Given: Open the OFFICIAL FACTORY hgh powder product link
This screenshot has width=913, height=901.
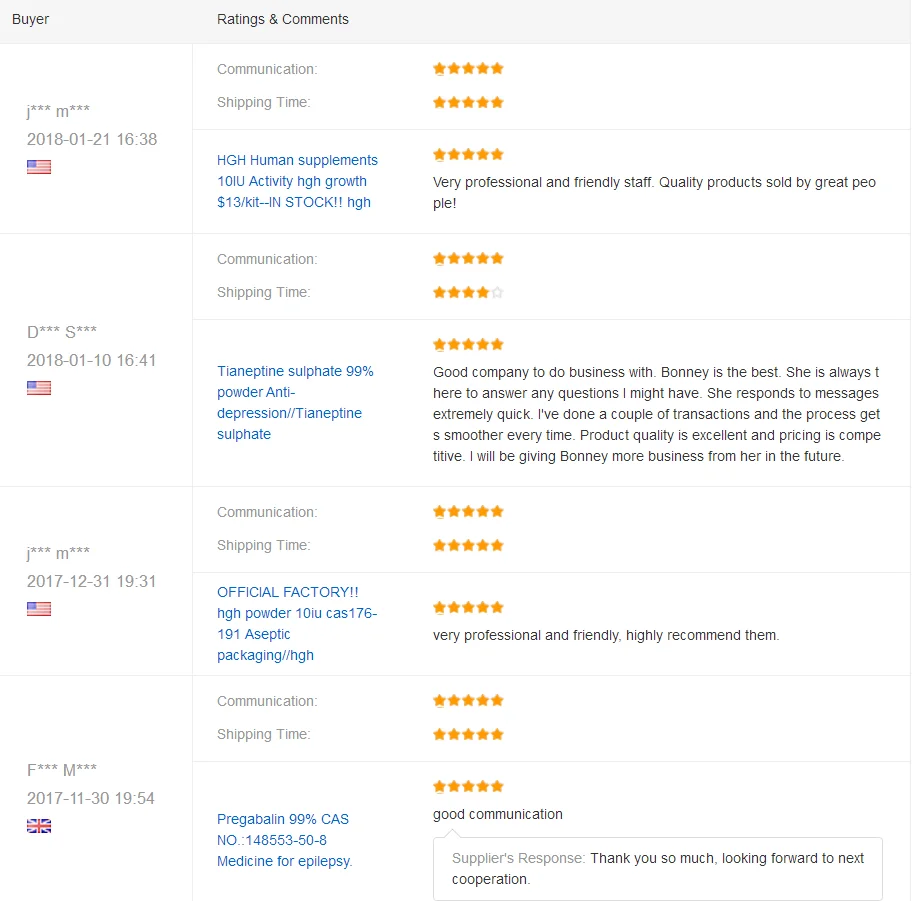Looking at the screenshot, I should coord(297,624).
